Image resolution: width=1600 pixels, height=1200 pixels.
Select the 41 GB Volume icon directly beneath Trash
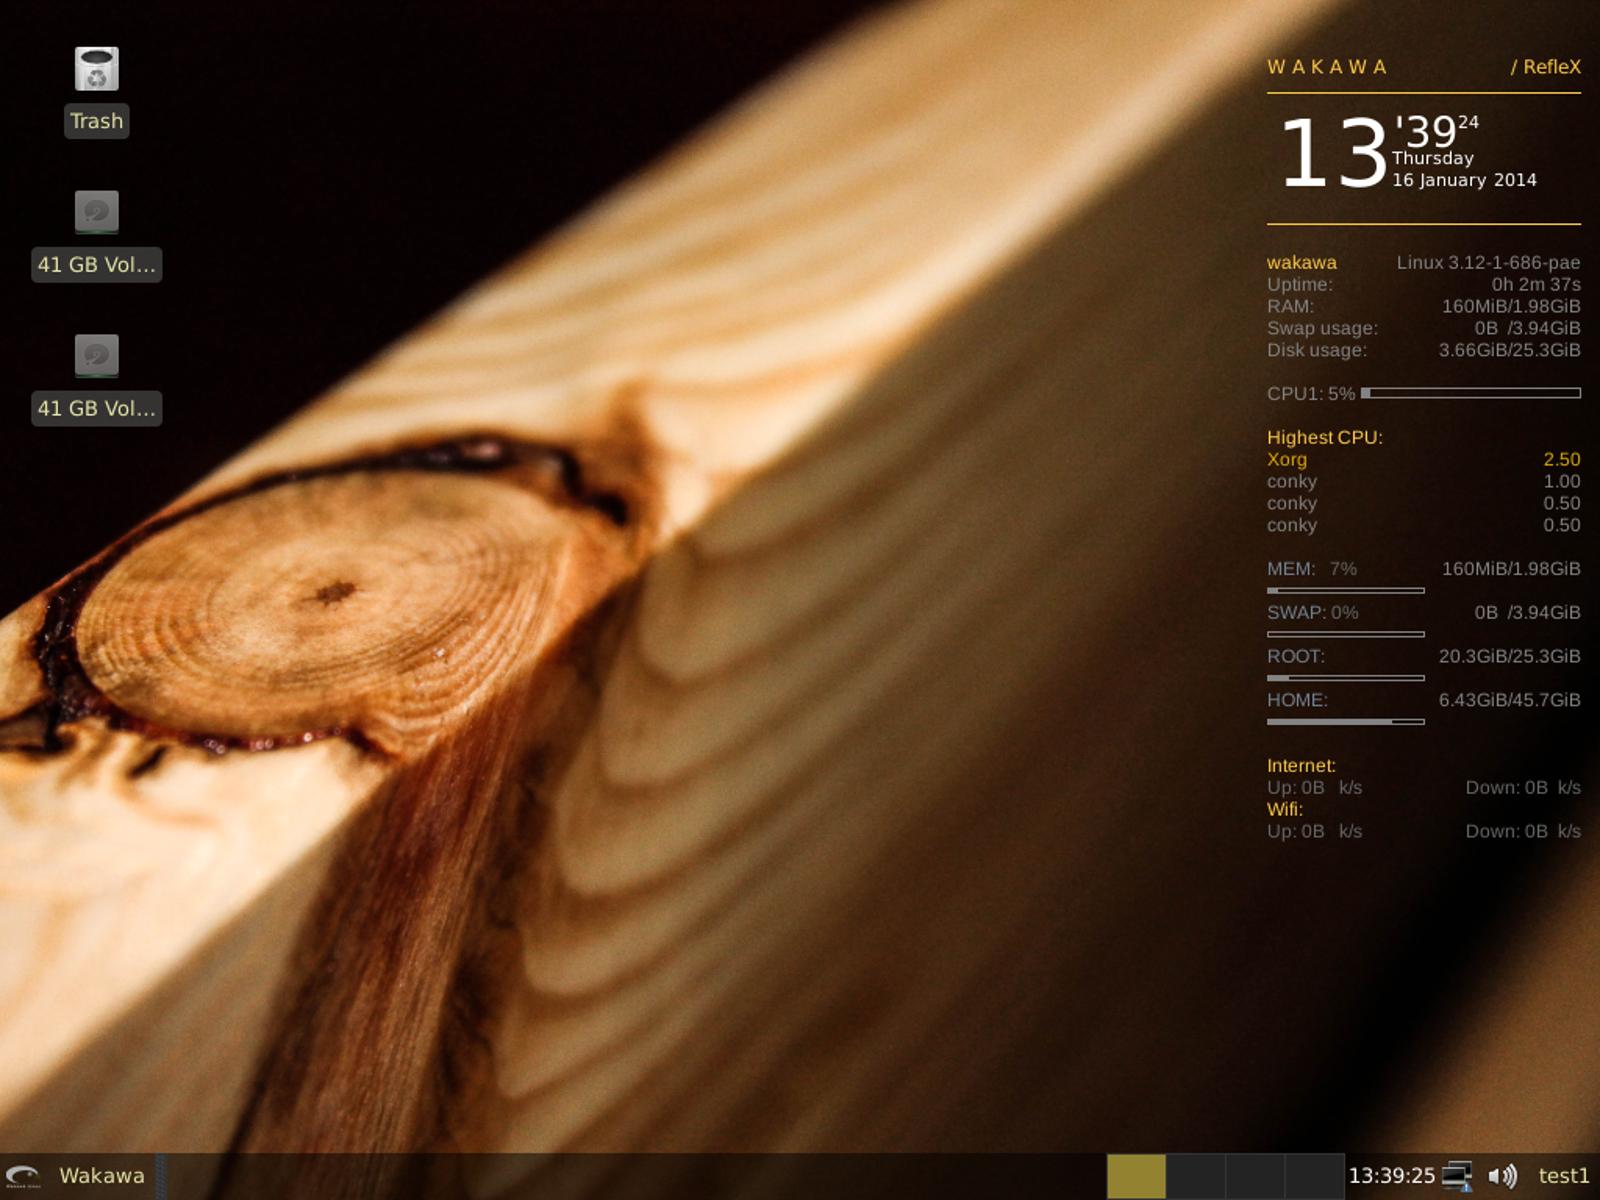pyautogui.click(x=97, y=212)
